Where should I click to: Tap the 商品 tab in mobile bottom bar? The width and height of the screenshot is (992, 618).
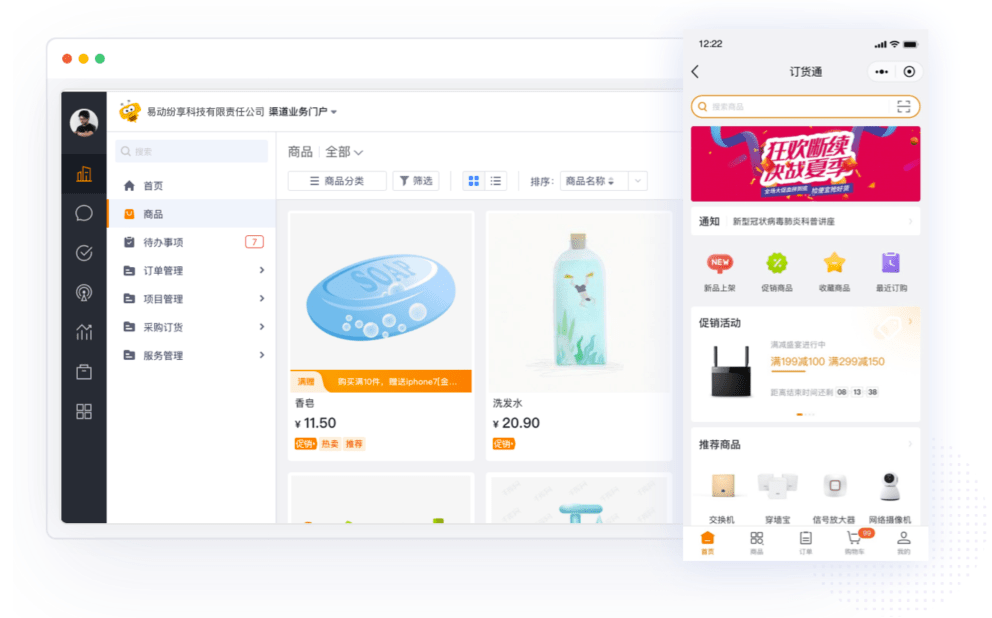[757, 543]
